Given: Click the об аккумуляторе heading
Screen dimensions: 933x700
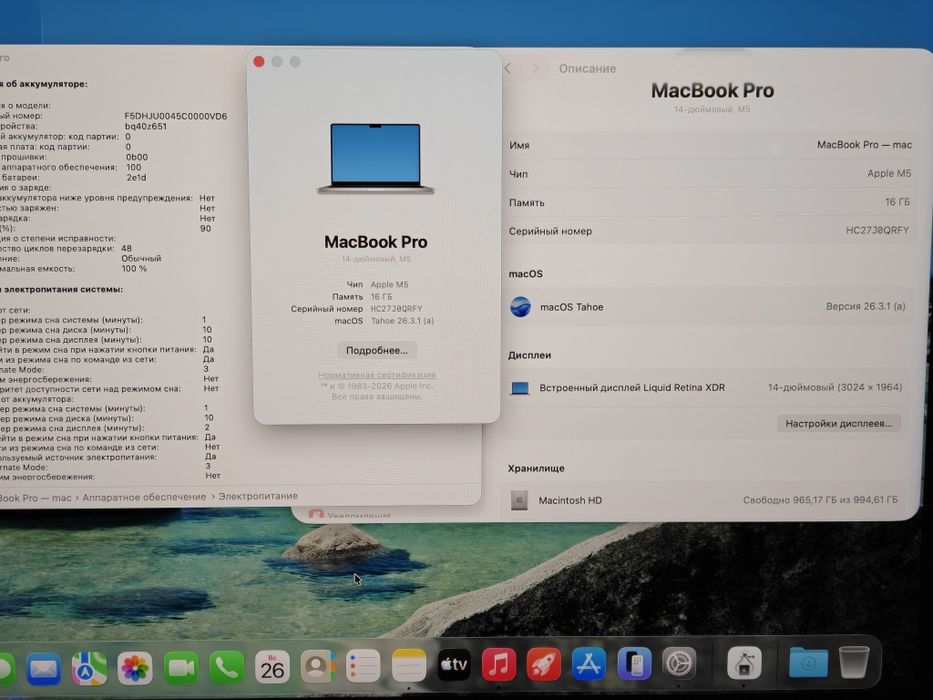Looking at the screenshot, I should pos(46,84).
